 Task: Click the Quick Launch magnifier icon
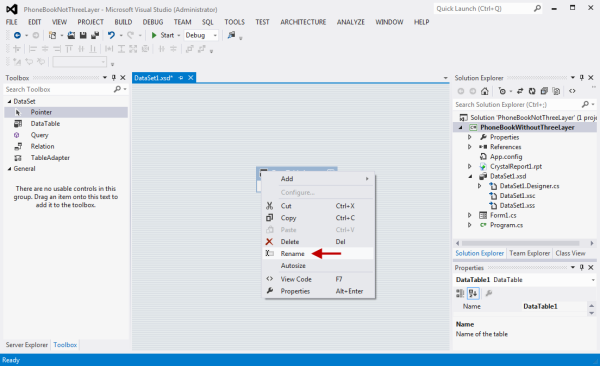[537, 8]
